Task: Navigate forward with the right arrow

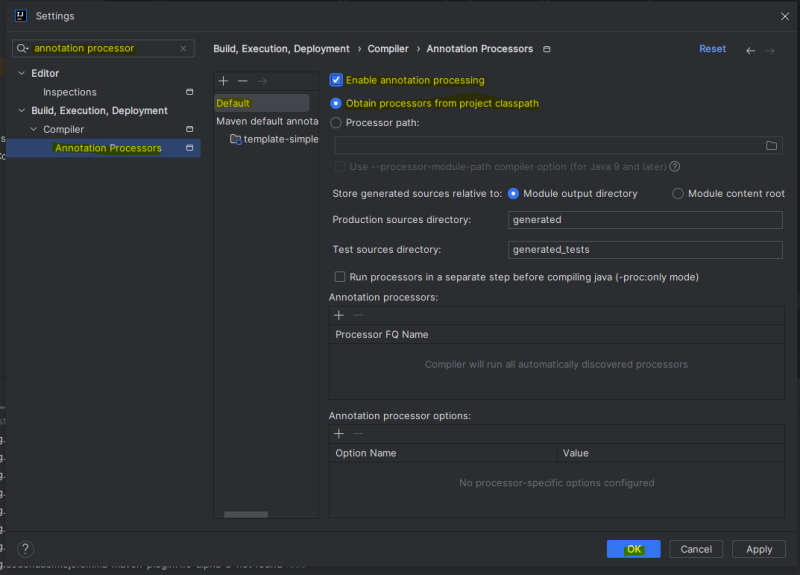Action: (x=770, y=50)
